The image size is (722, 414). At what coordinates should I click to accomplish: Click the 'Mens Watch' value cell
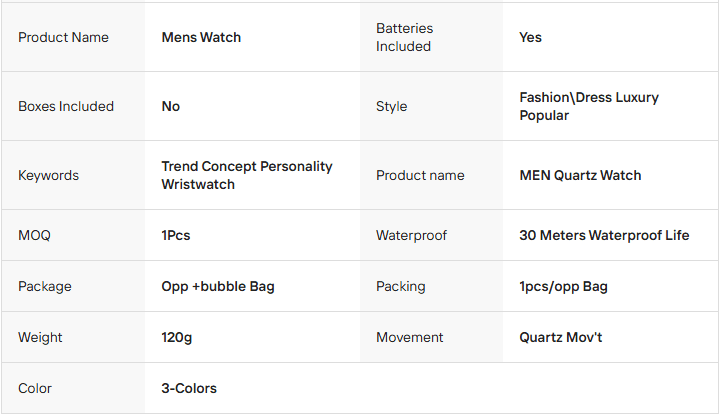[x=201, y=37]
